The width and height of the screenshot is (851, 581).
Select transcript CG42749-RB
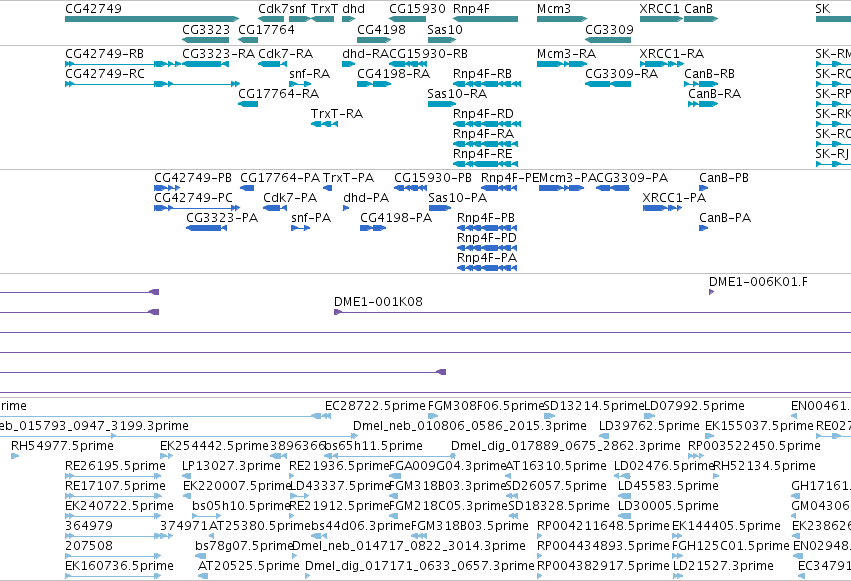tap(123, 64)
